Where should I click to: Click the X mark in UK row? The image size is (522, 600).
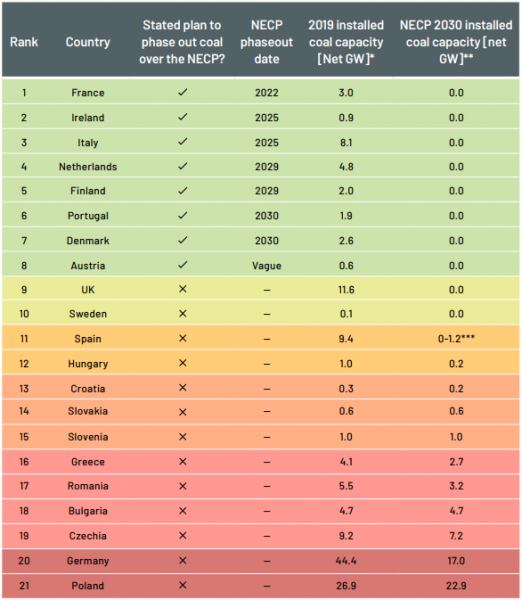(x=183, y=289)
